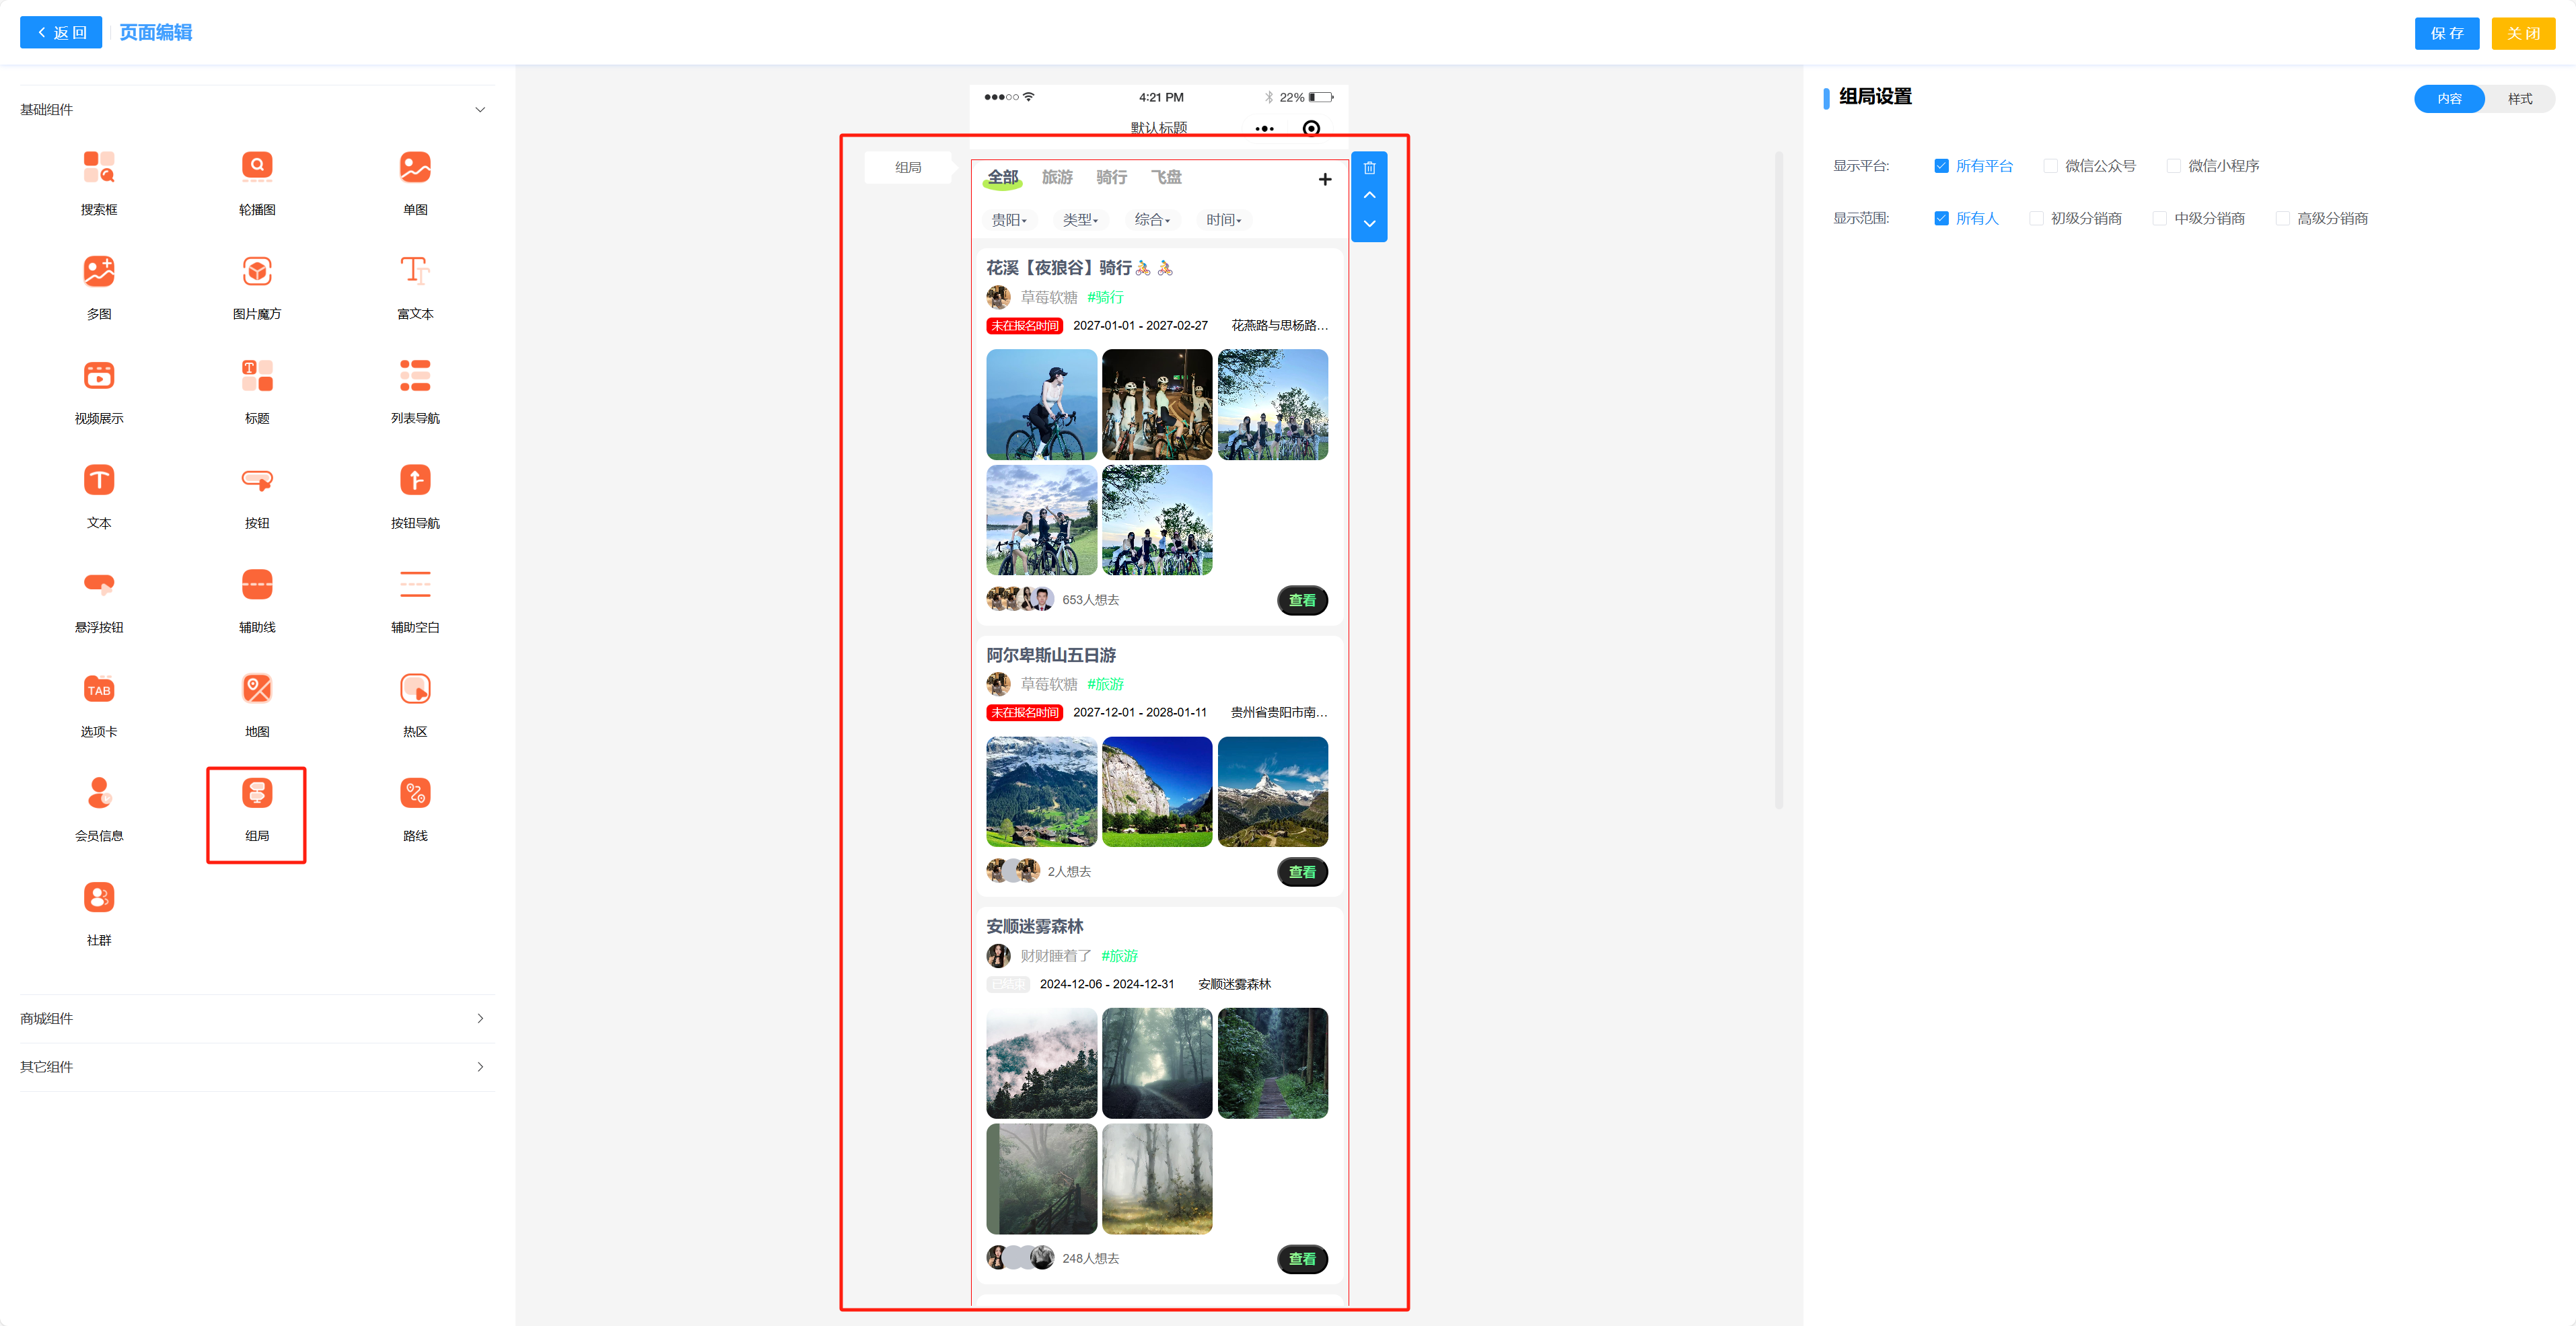Screen dimensions: 2576x1326
Task: Add the 社群 community component
Action: coord(98,898)
